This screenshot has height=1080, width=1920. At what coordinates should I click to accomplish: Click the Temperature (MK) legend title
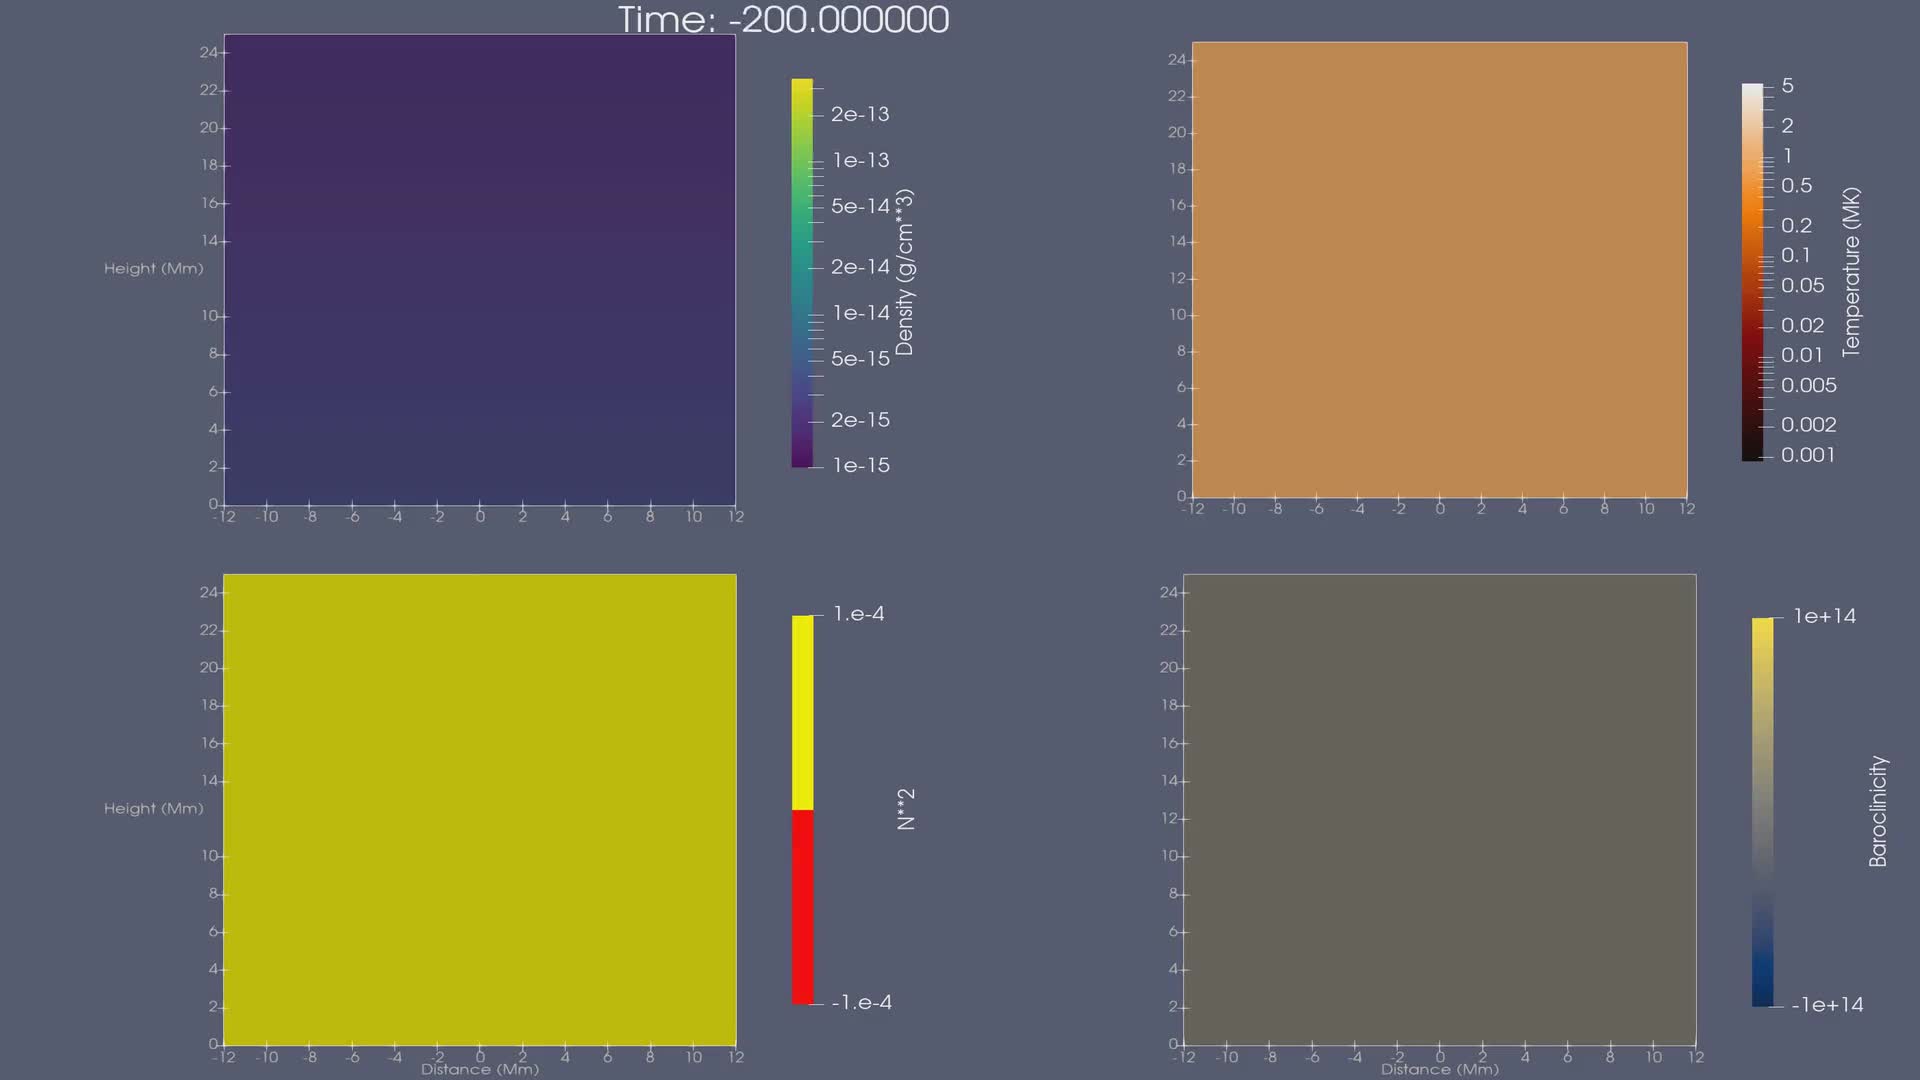1851,272
